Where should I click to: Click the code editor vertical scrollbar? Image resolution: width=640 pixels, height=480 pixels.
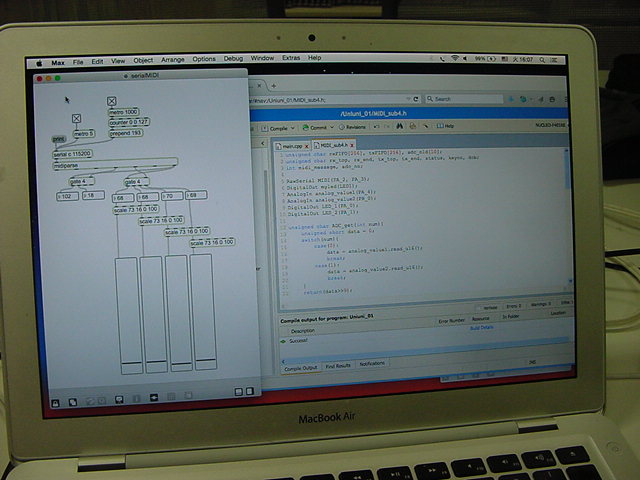(567, 216)
